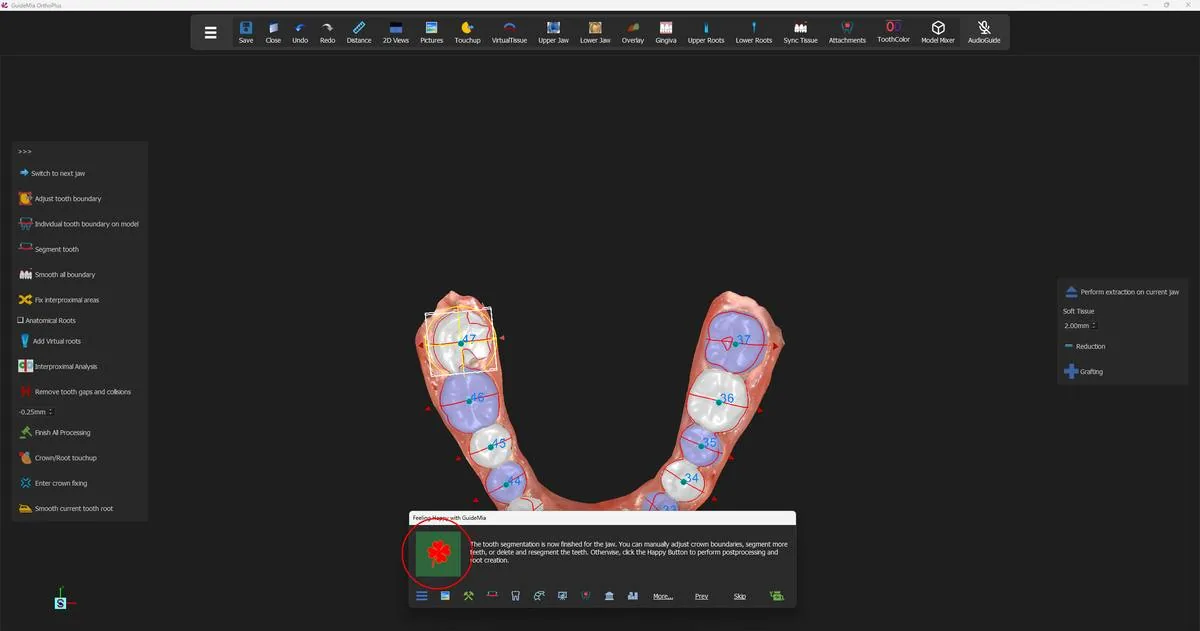This screenshot has width=1200, height=631.
Task: Click the building icon in wizard bar
Action: coord(609,596)
